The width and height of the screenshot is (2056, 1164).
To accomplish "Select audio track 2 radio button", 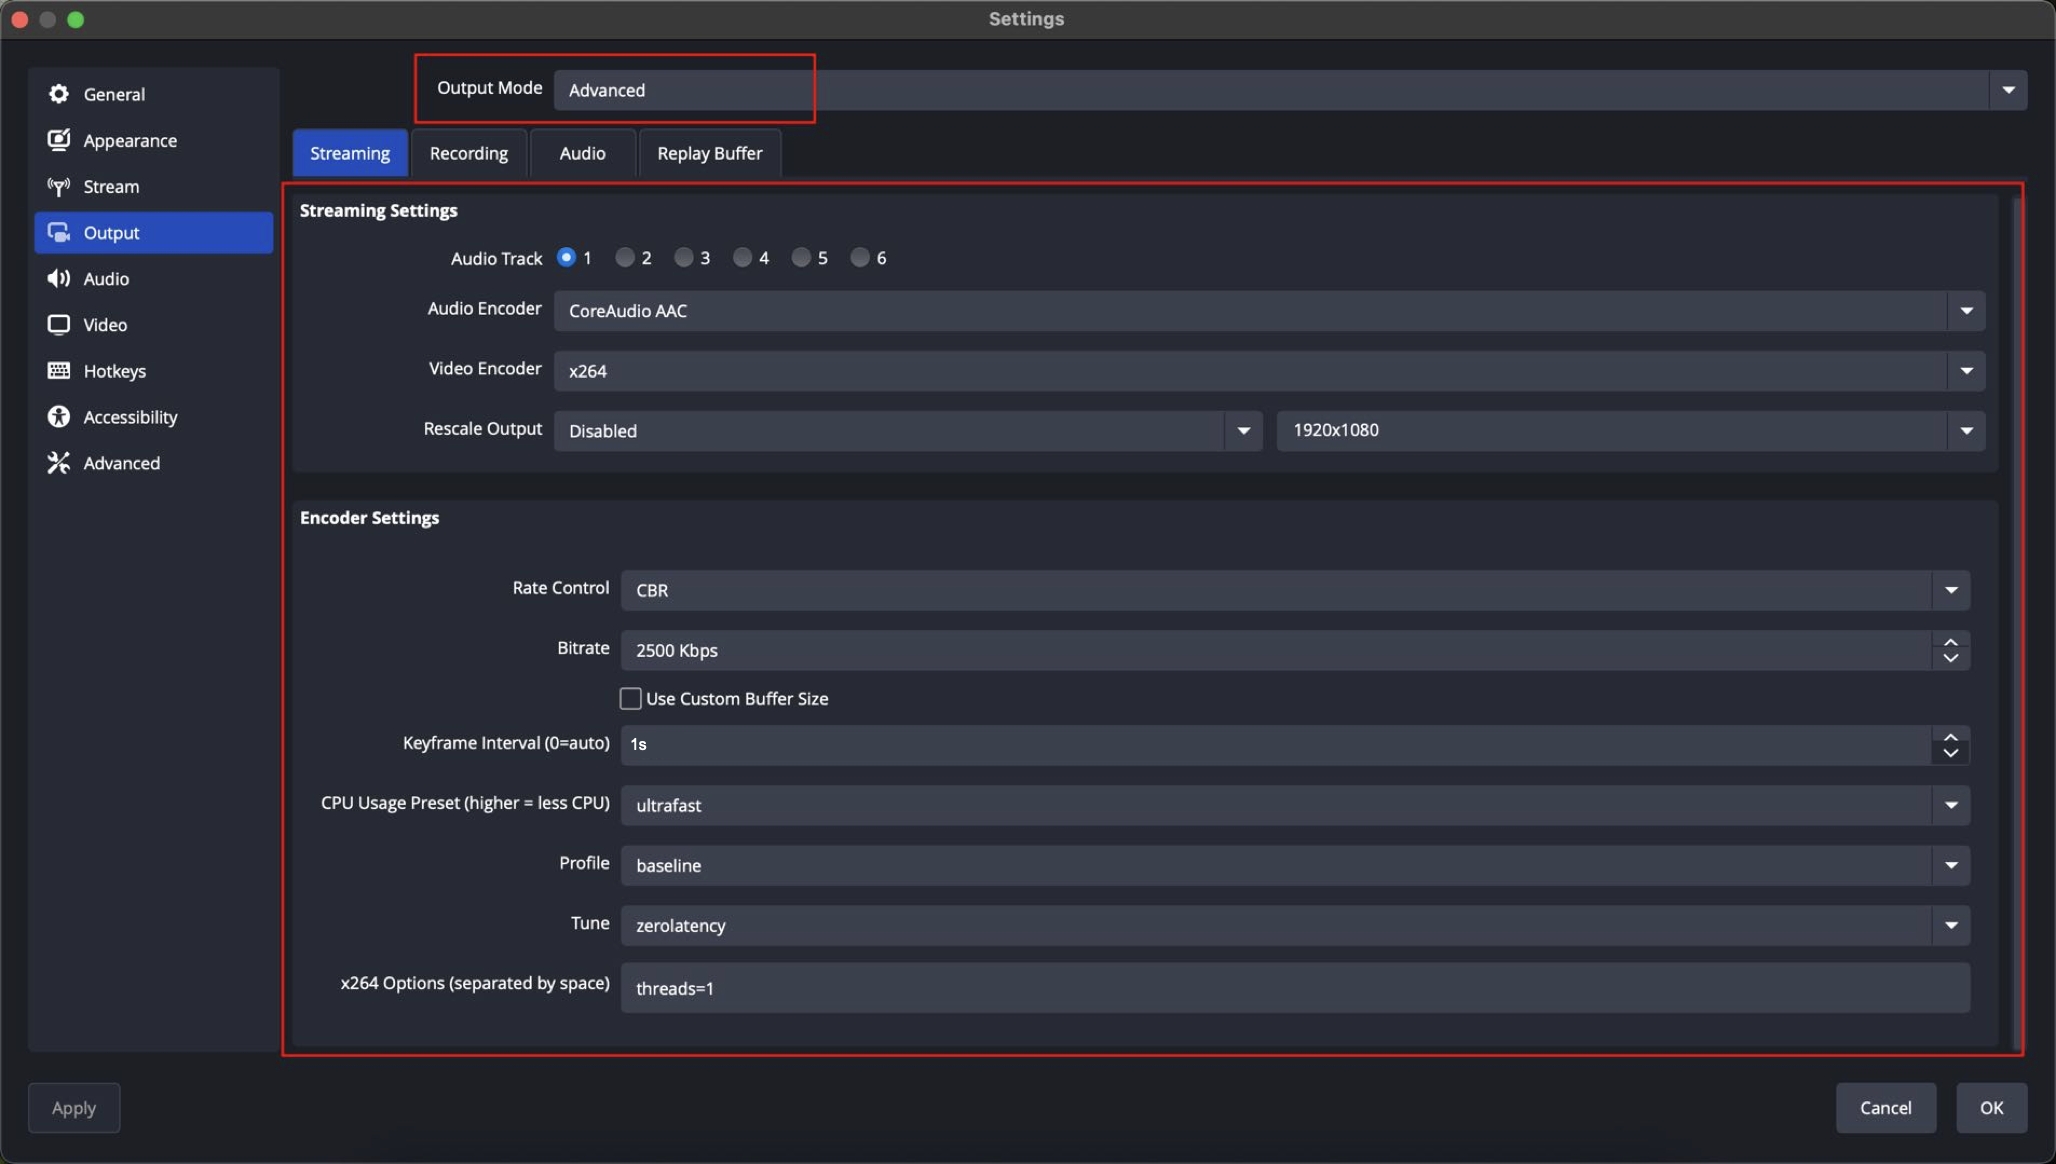I will tap(625, 258).
